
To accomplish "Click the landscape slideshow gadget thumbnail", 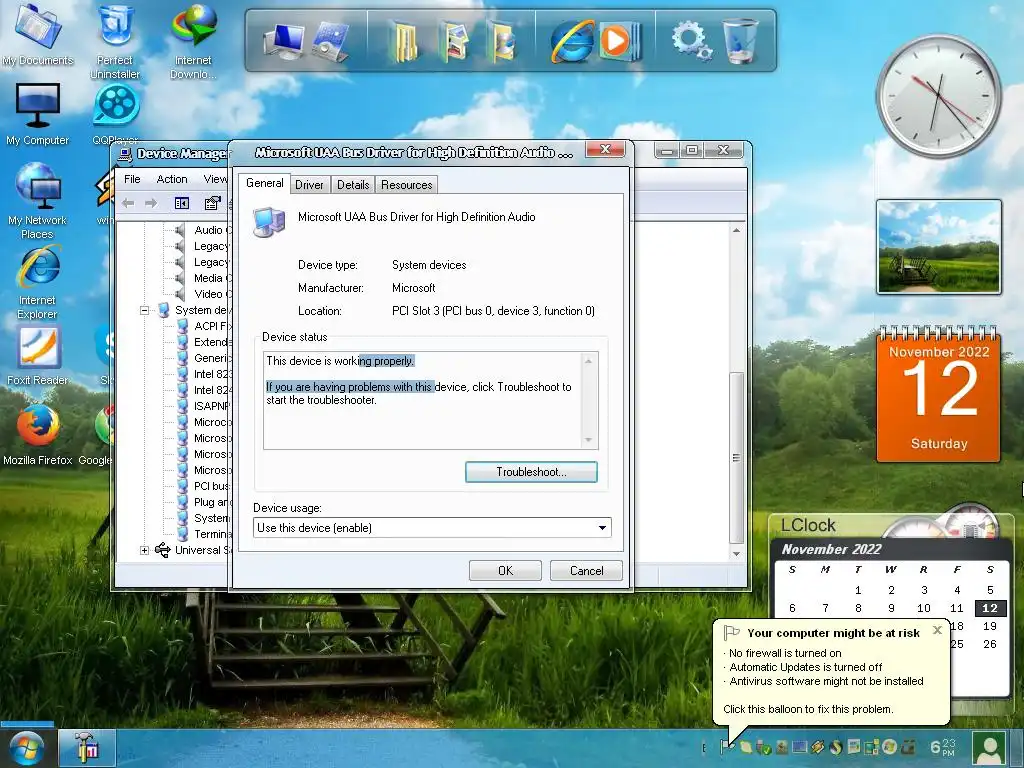I will 938,247.
